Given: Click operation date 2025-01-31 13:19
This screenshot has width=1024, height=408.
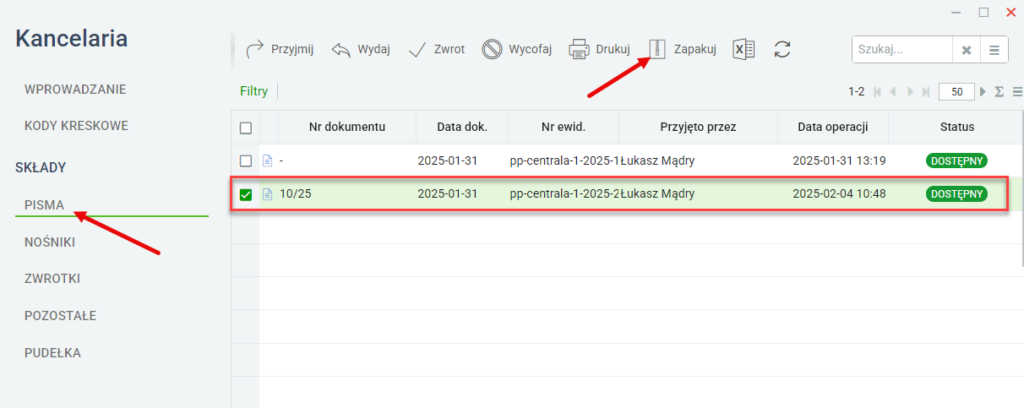Looking at the screenshot, I should [x=839, y=161].
